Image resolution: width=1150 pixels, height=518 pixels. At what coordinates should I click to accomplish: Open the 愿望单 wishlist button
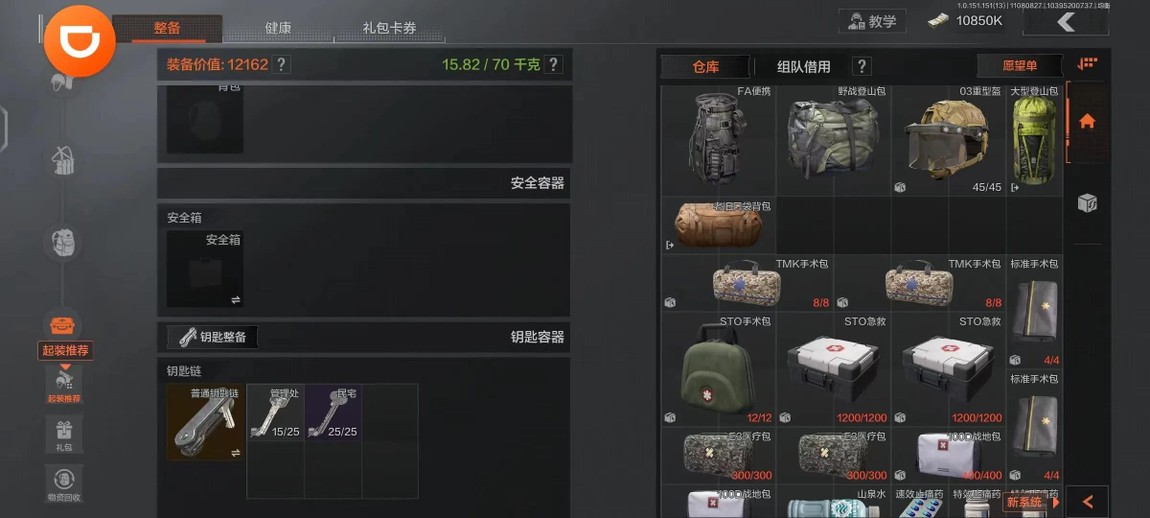(x=1019, y=65)
